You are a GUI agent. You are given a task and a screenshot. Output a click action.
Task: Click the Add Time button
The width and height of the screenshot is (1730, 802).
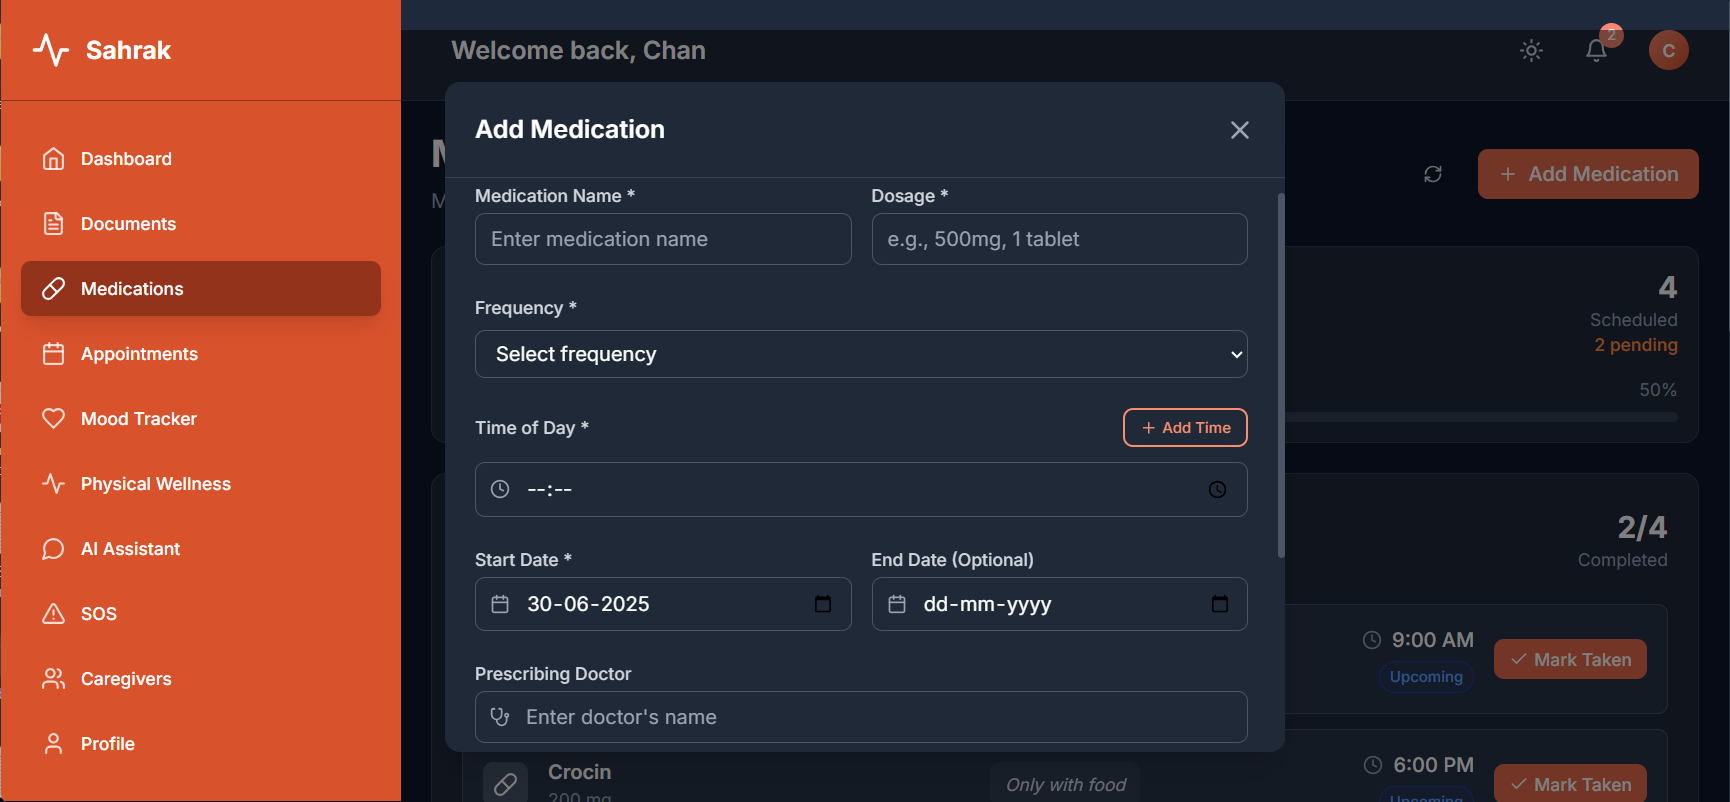(x=1185, y=428)
